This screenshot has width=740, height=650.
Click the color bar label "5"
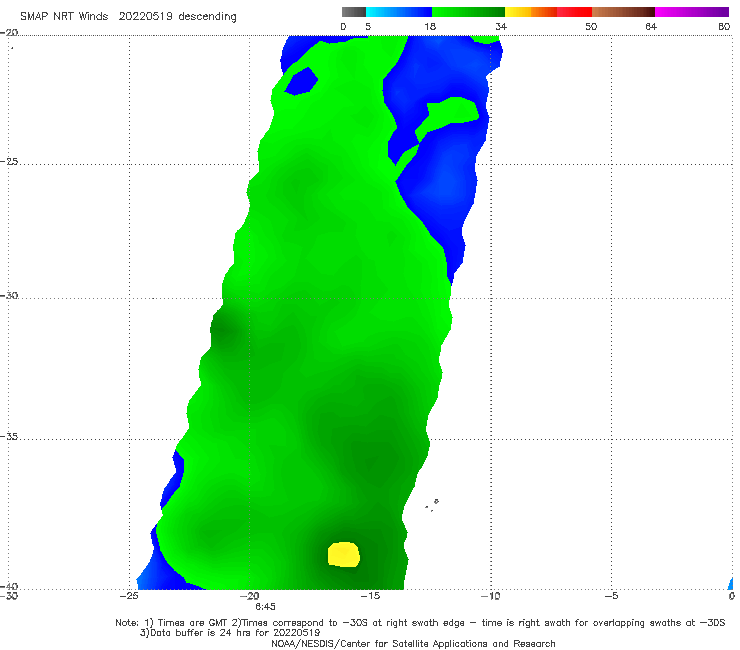click(x=368, y=27)
